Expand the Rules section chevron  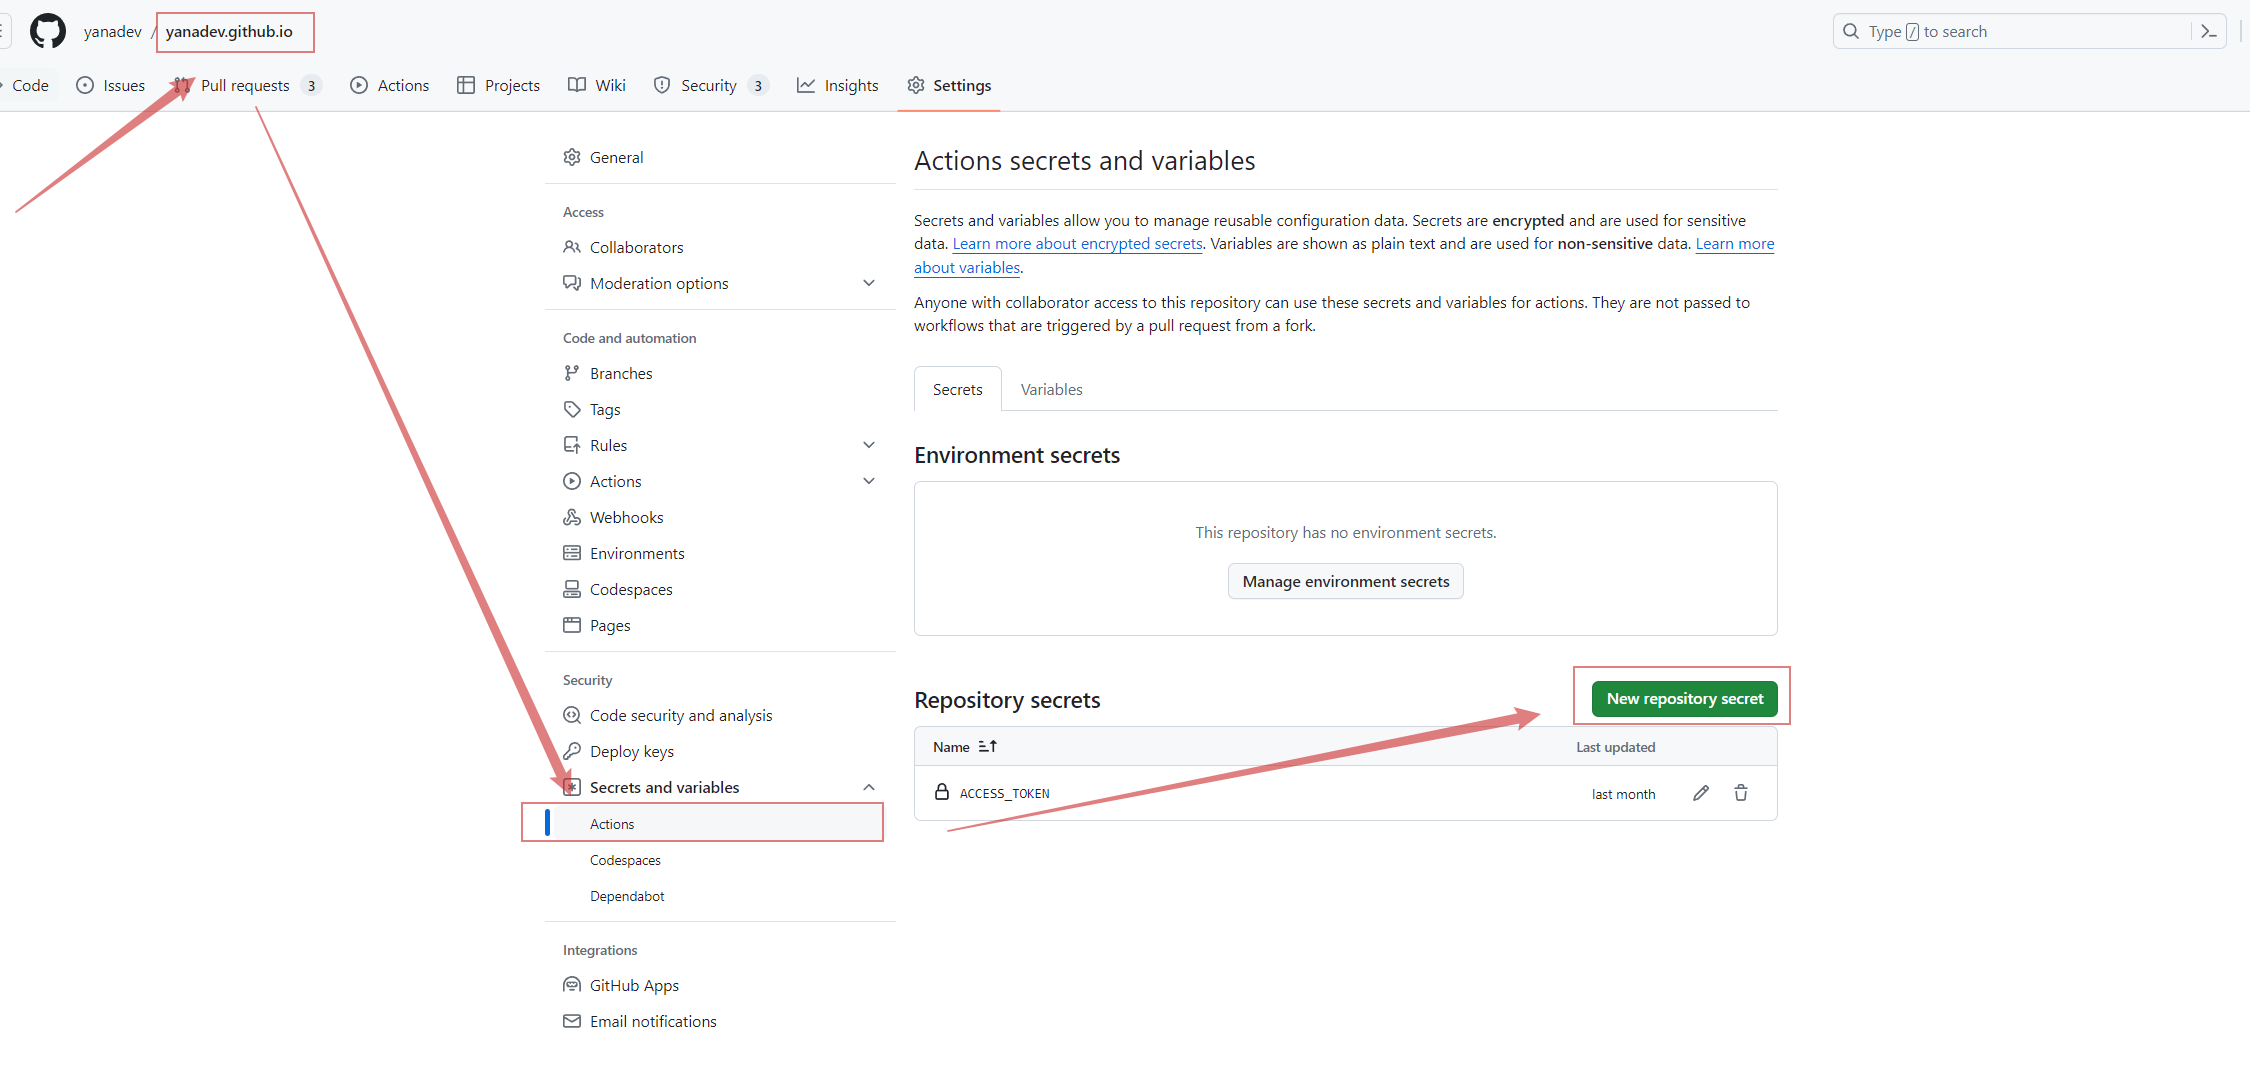[x=869, y=445]
